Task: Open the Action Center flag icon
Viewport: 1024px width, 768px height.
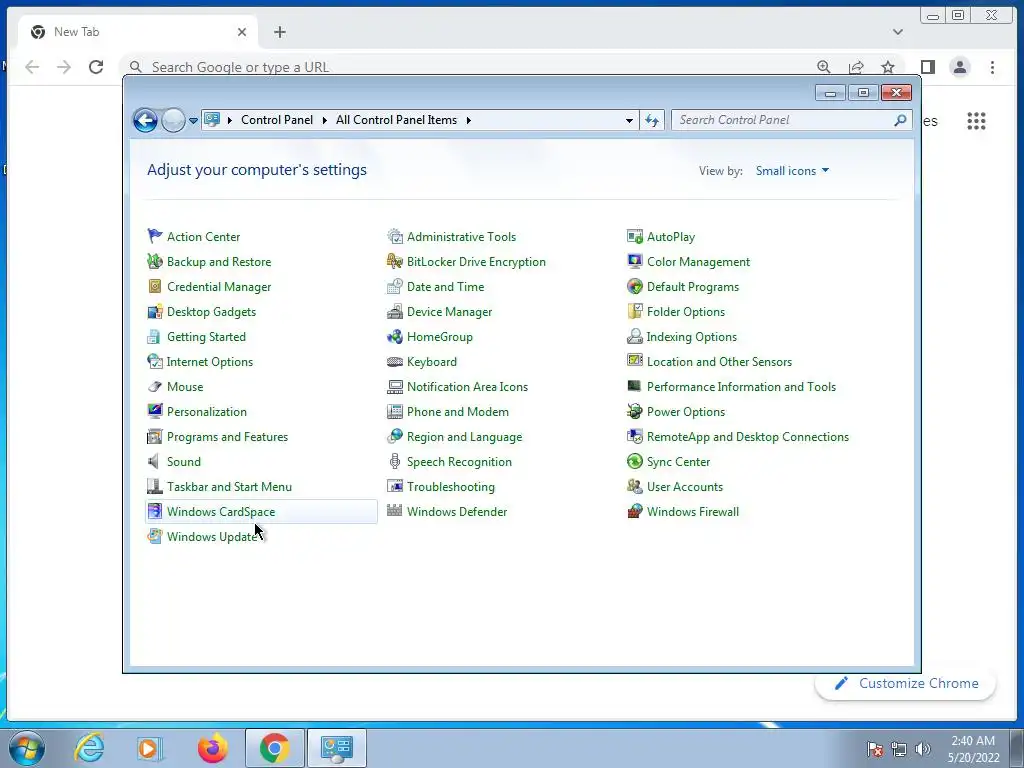Action: pos(155,236)
